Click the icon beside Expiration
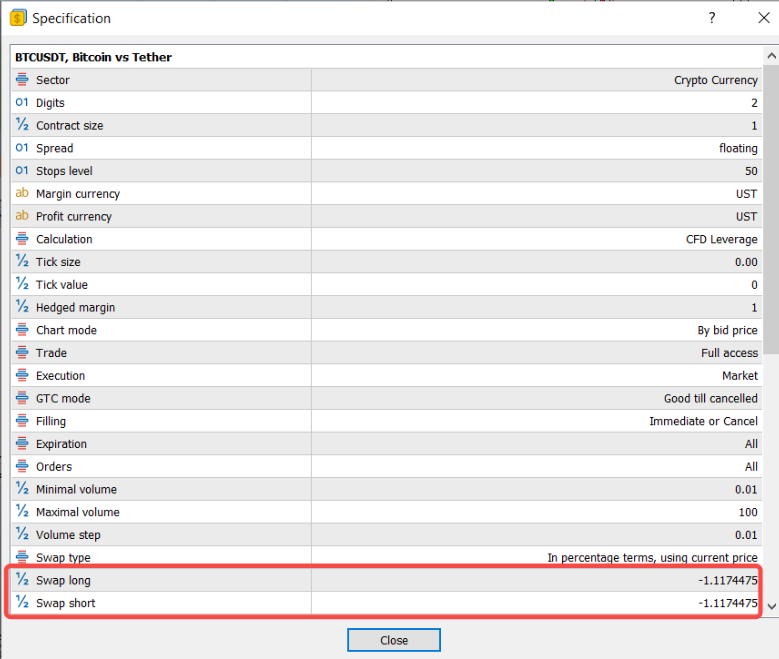779x659 pixels. point(22,443)
